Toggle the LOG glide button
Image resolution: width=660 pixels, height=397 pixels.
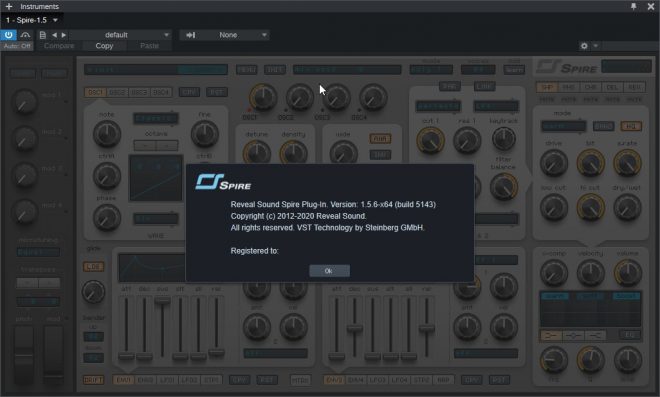click(93, 266)
